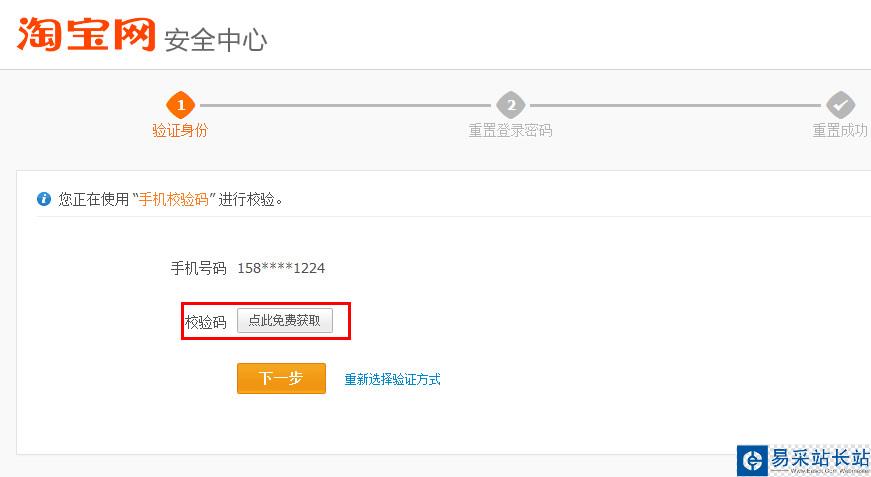The width and height of the screenshot is (871, 477).
Task: Click the 校验码 field label
Action: tap(206, 322)
